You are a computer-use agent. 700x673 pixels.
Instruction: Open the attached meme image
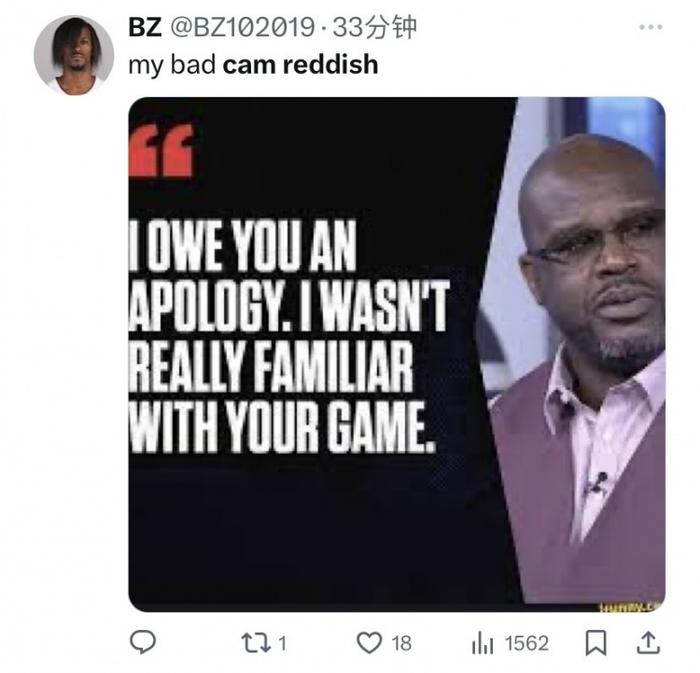[x=396, y=354]
